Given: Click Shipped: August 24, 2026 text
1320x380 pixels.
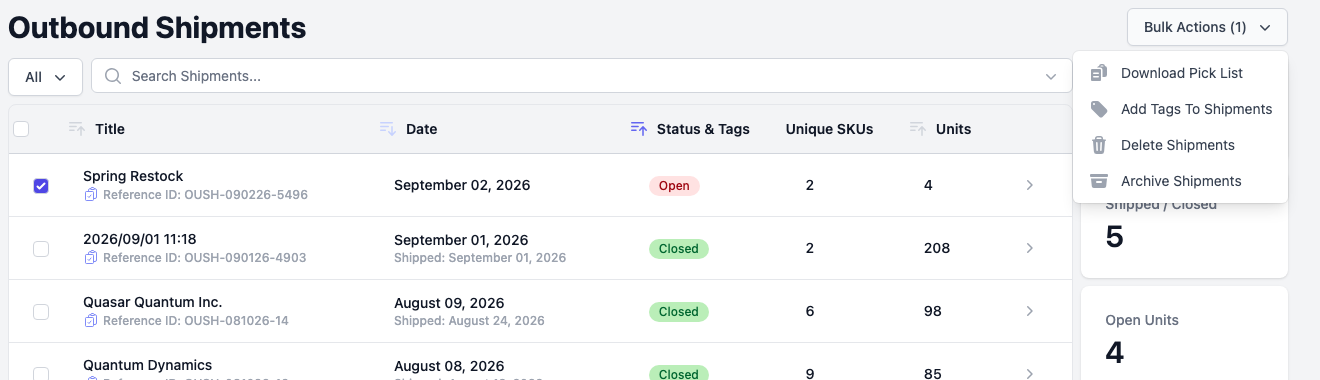Looking at the screenshot, I should click(x=469, y=321).
